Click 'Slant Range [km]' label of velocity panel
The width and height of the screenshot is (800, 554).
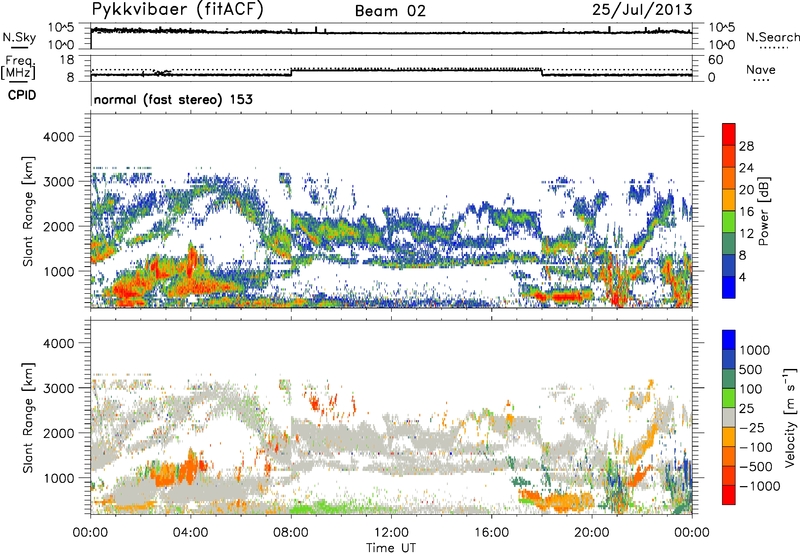[x=29, y=417]
